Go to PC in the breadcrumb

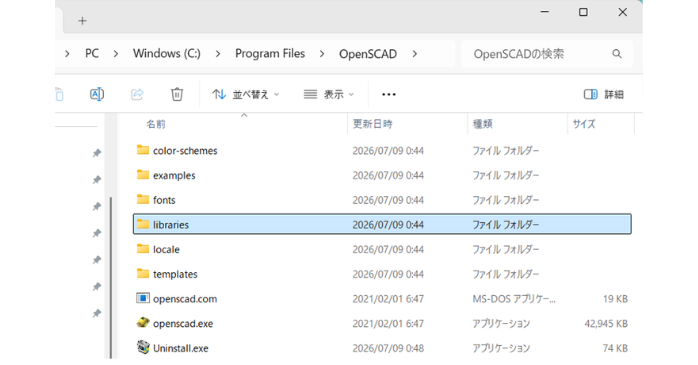(x=92, y=54)
